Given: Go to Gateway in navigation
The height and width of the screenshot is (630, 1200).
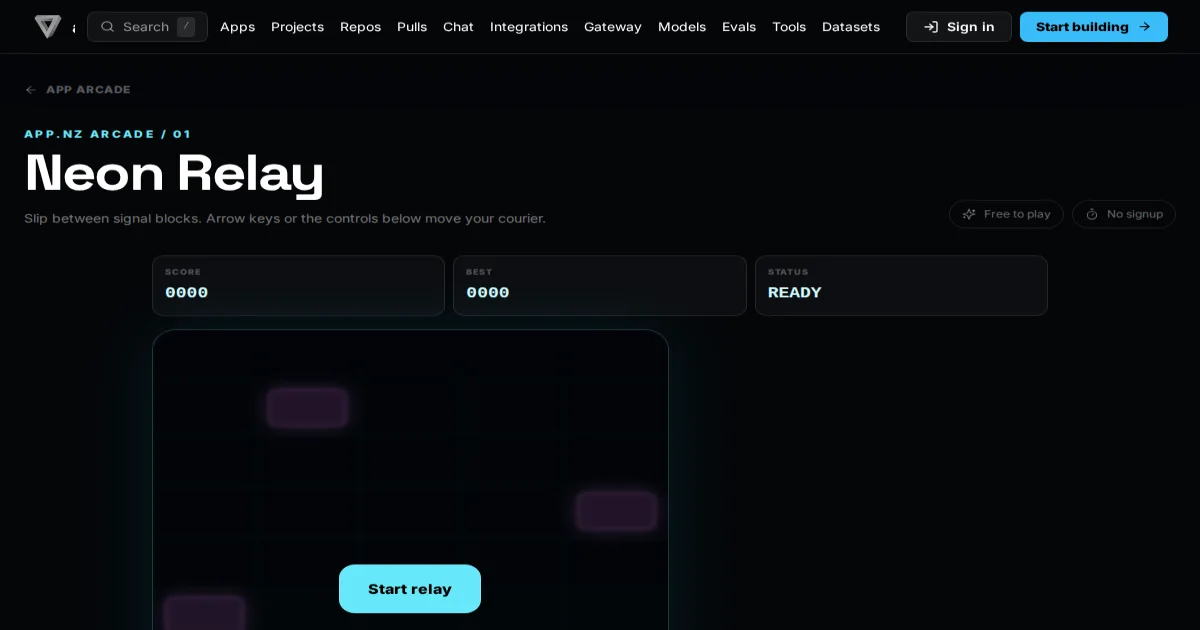Looking at the screenshot, I should coord(613,27).
